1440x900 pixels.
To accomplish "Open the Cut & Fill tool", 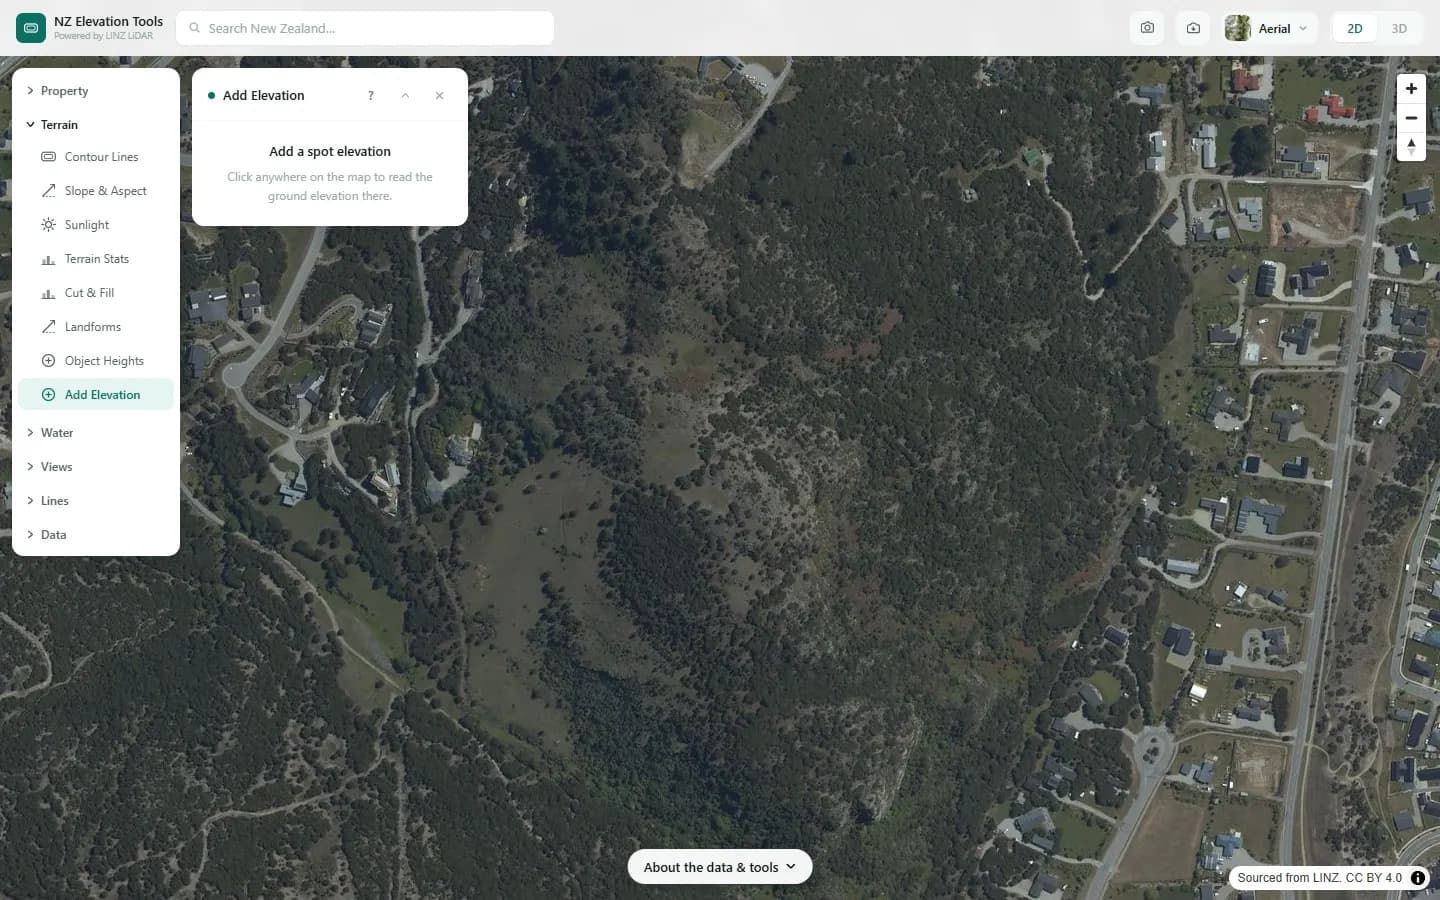I will pyautogui.click(x=96, y=293).
